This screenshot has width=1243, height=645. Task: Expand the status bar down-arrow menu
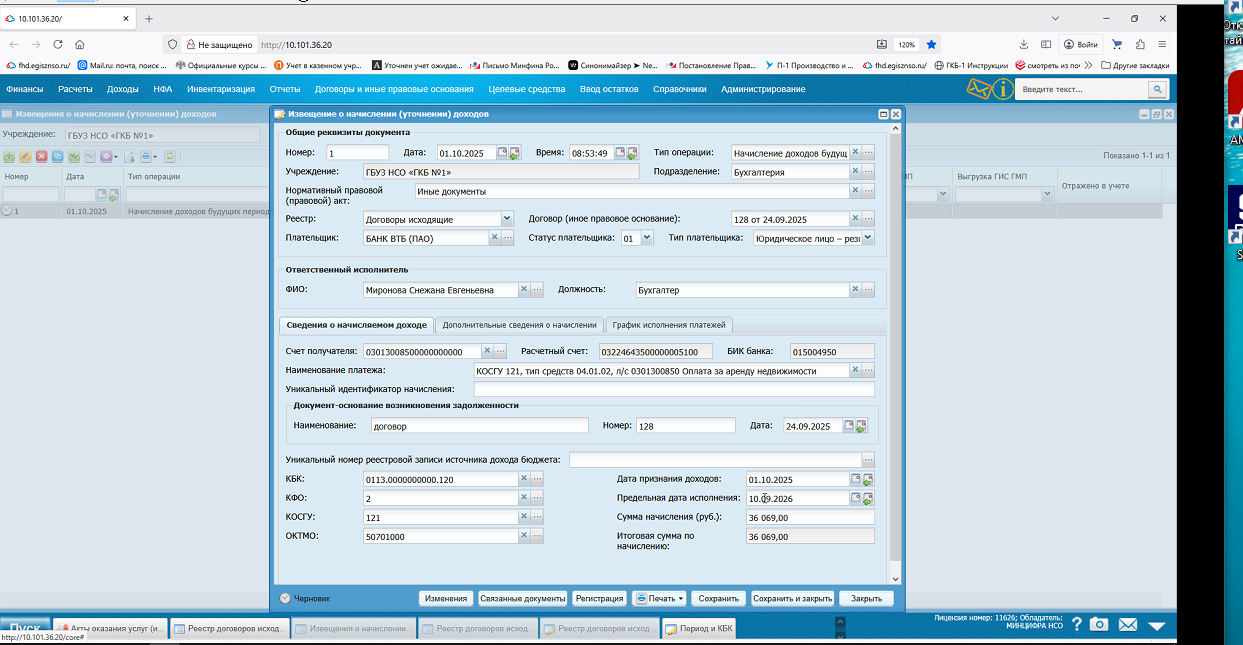[x=1157, y=625]
